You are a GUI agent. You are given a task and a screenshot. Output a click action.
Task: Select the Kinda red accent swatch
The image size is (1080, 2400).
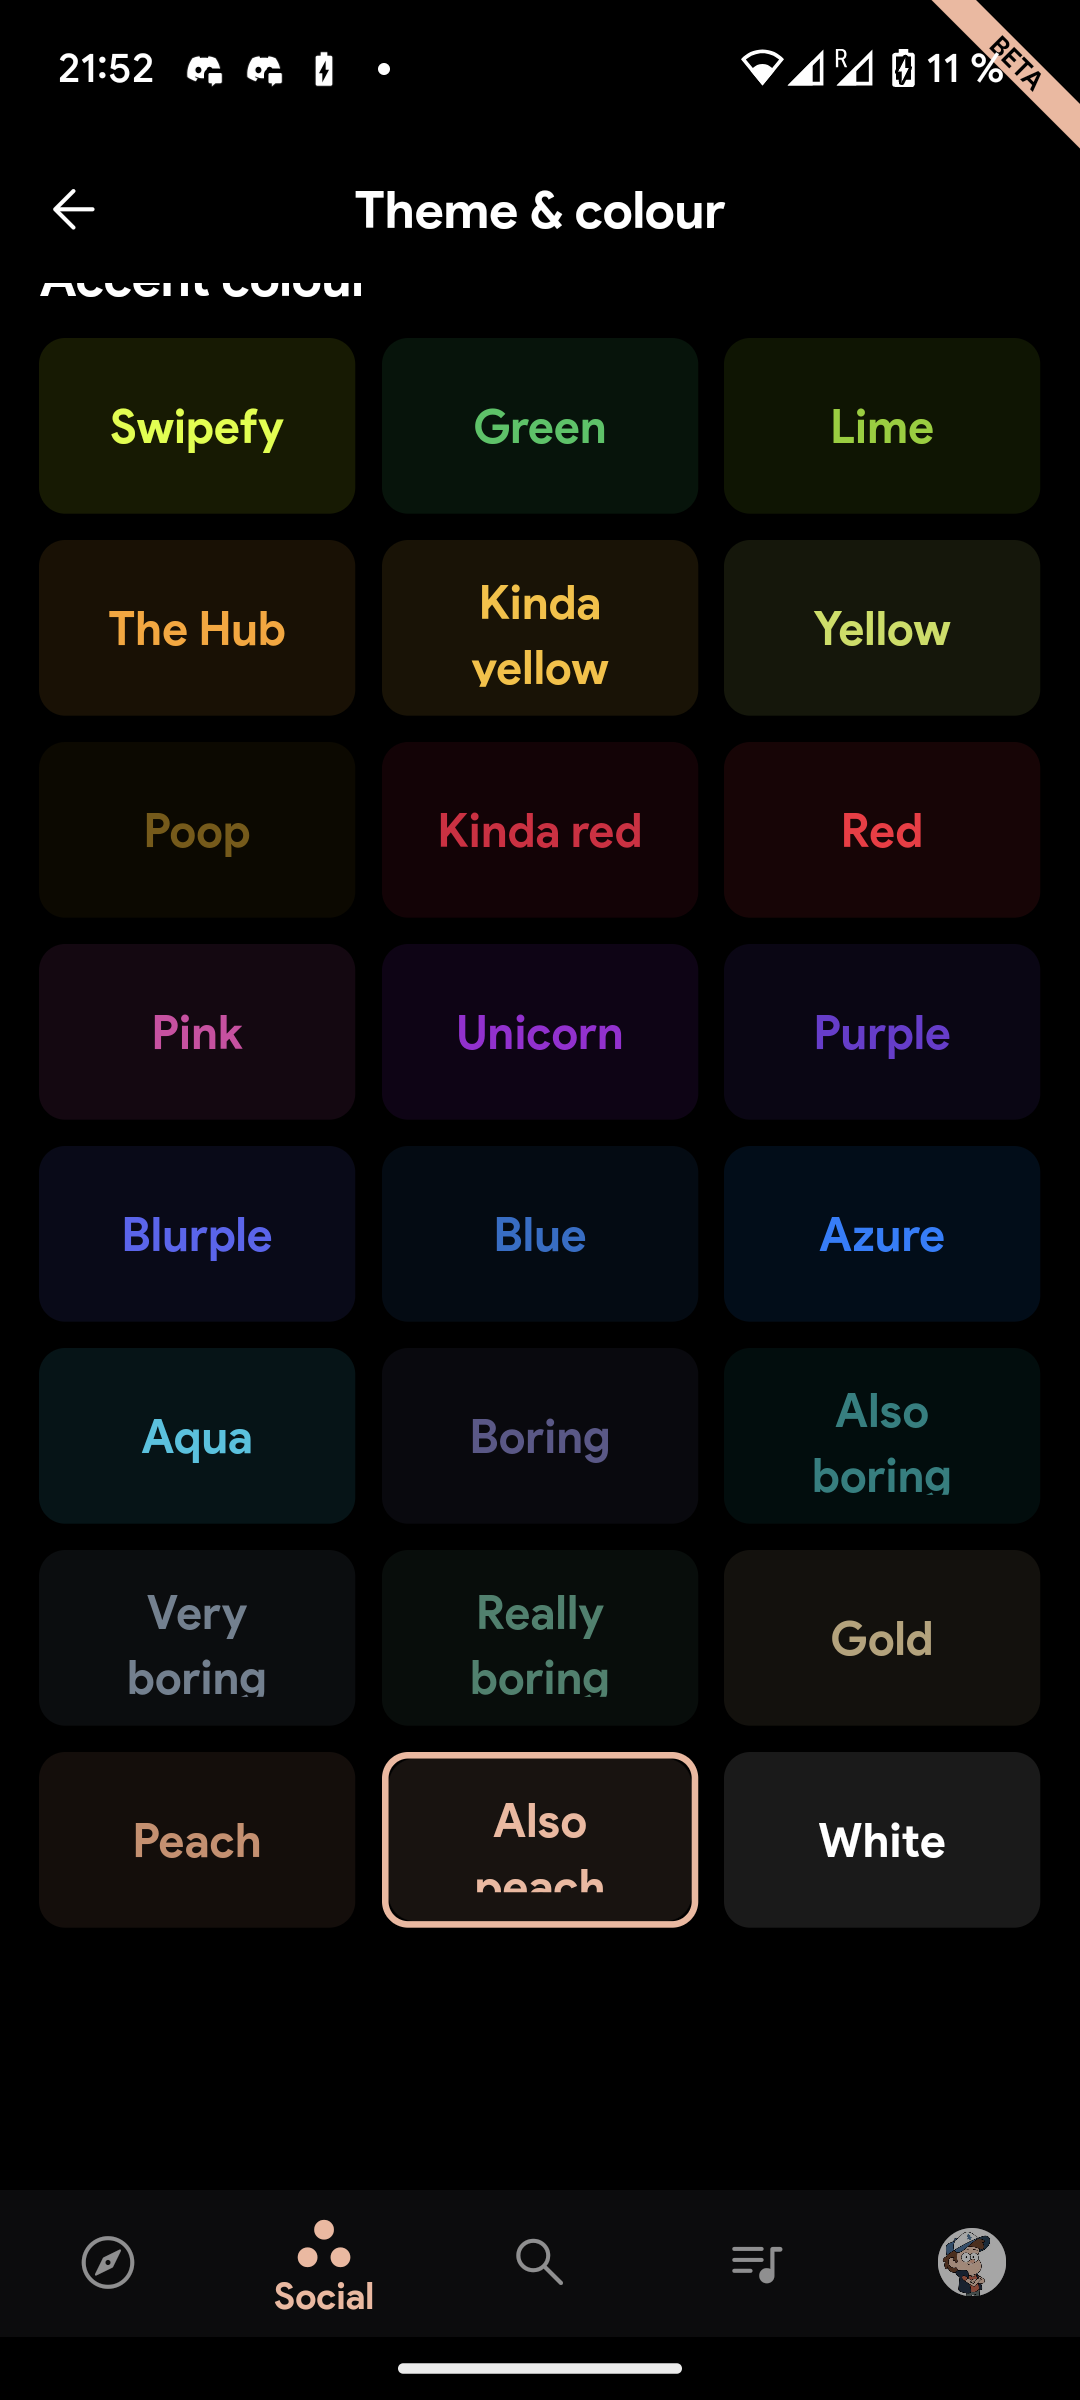[x=540, y=830]
